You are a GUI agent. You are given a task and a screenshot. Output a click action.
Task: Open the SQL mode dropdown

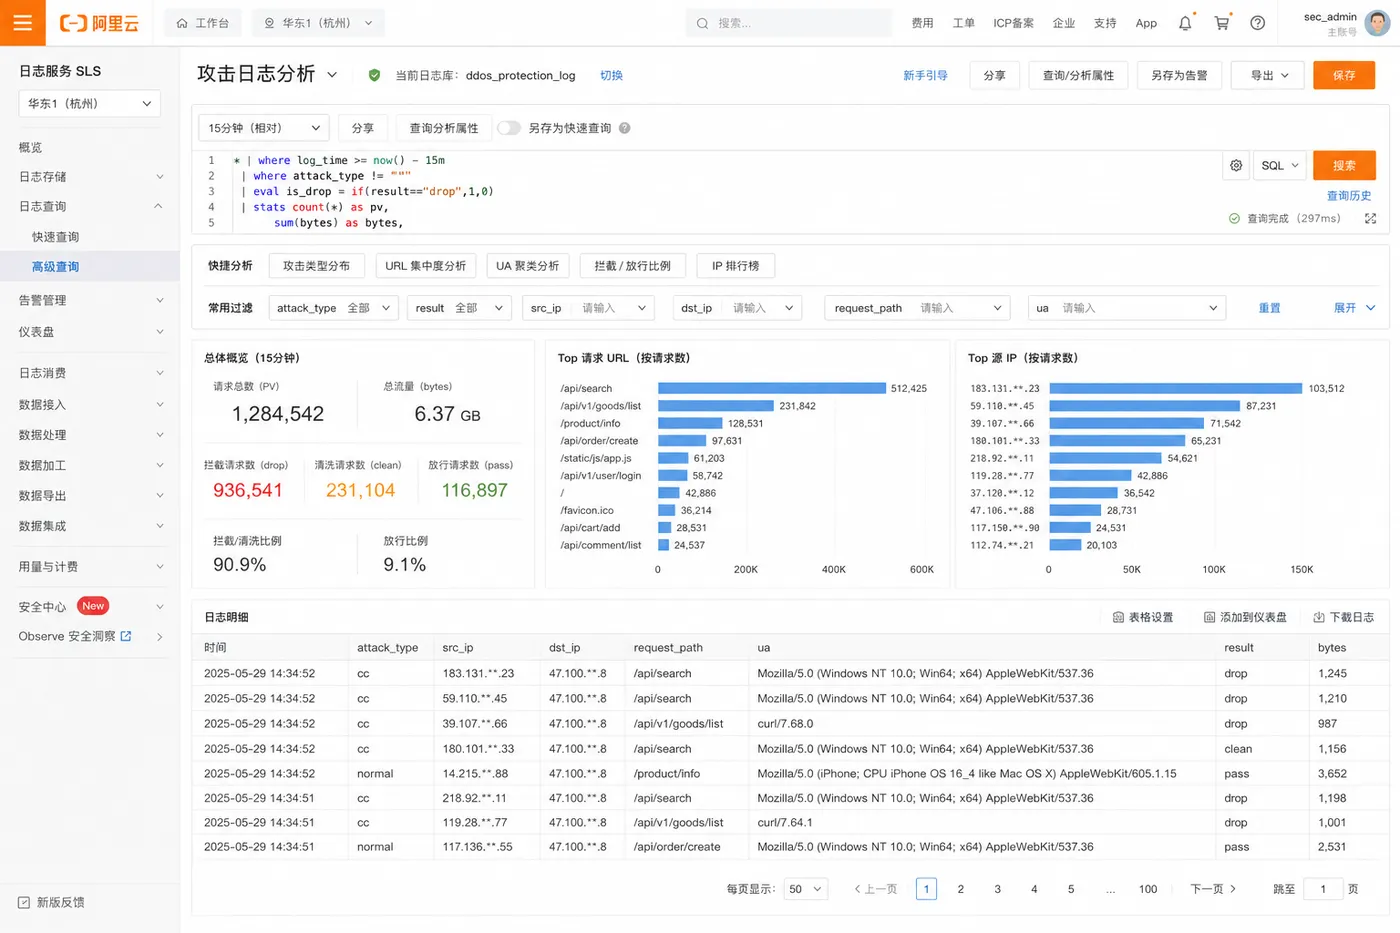coord(1279,166)
